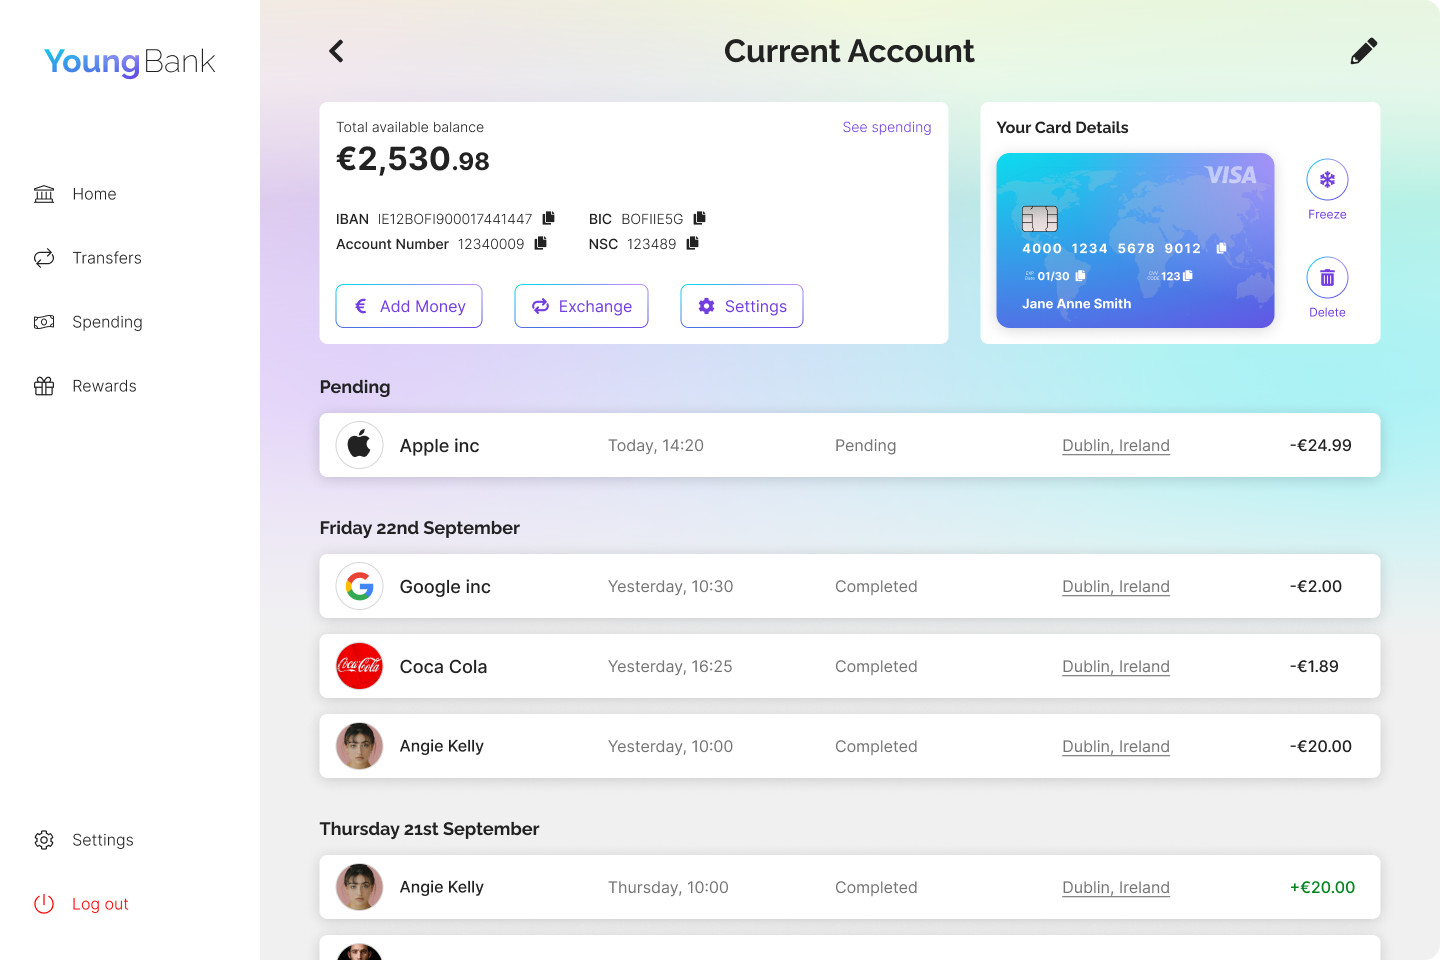
Task: Open the Apple inc pending transaction
Action: 850,445
